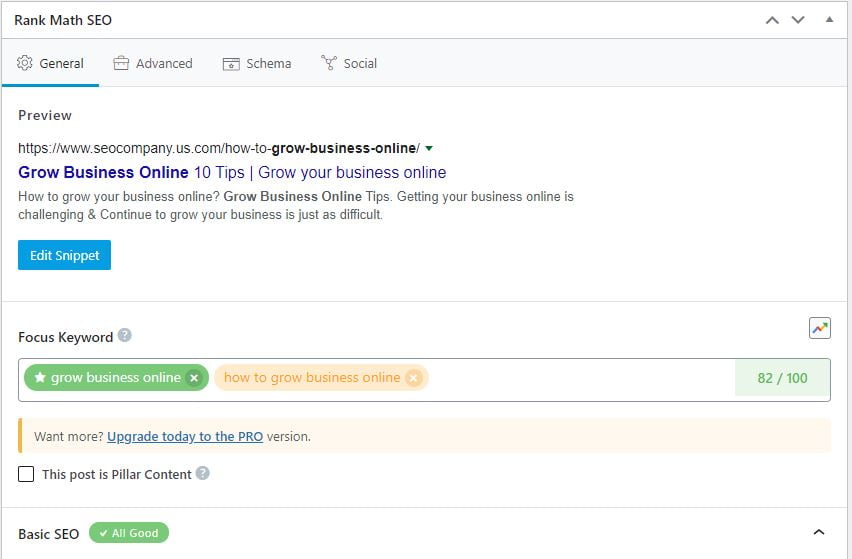Screen dimensions: 852x559
Task: Toggle Rank Math SEO panel collapse triangle
Action: [829, 20]
